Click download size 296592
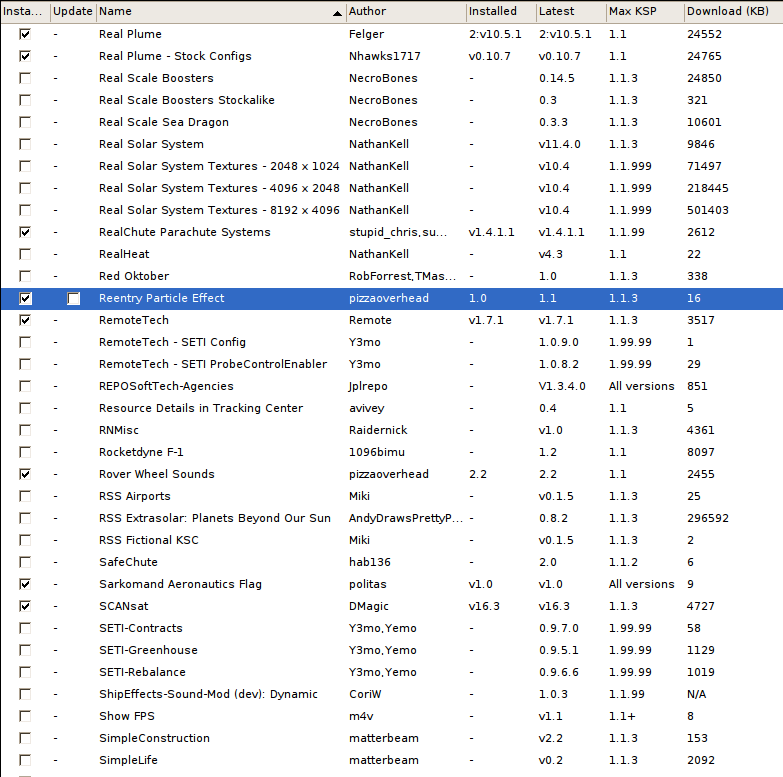The image size is (783, 777). [x=708, y=518]
